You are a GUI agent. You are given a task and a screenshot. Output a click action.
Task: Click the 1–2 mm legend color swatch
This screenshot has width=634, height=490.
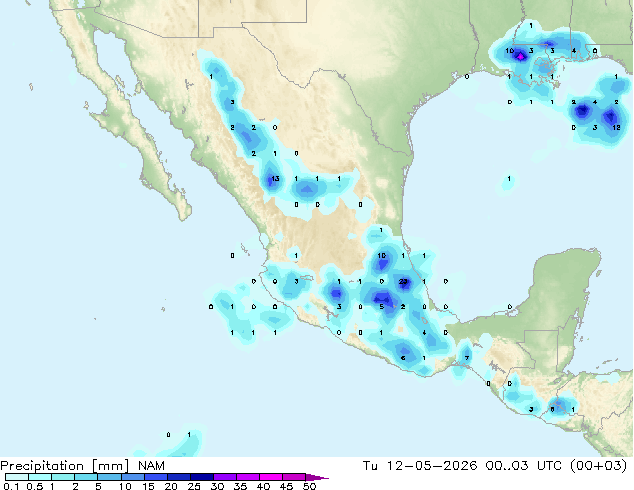(63, 477)
